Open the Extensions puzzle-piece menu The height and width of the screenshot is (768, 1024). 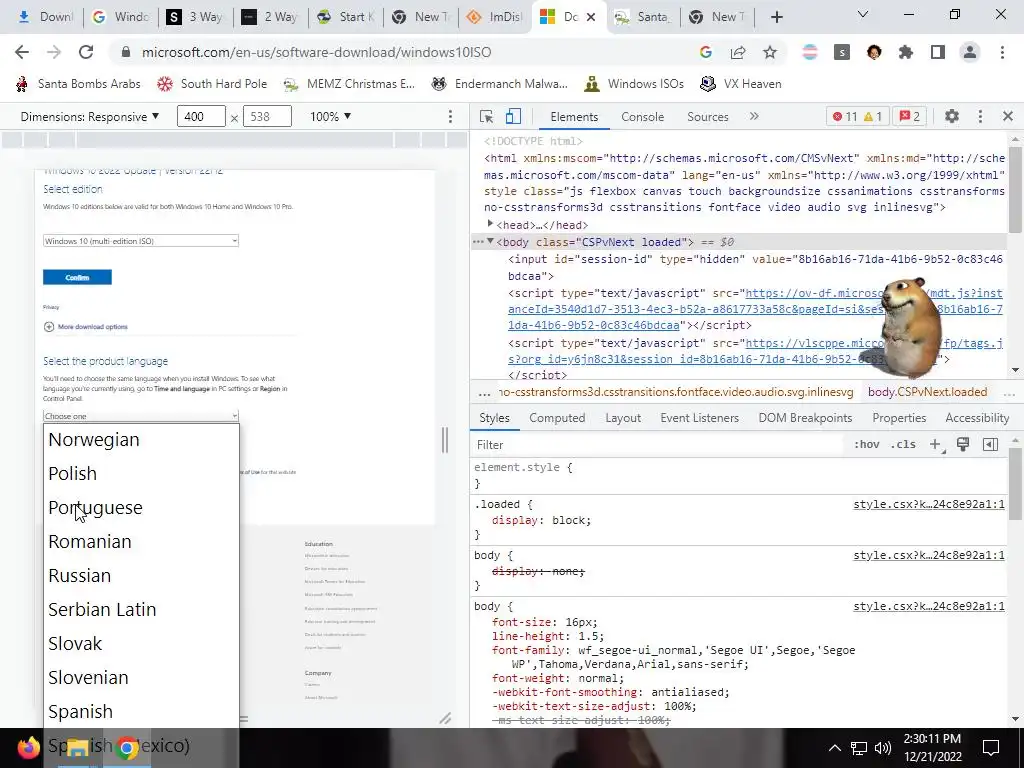(906, 52)
